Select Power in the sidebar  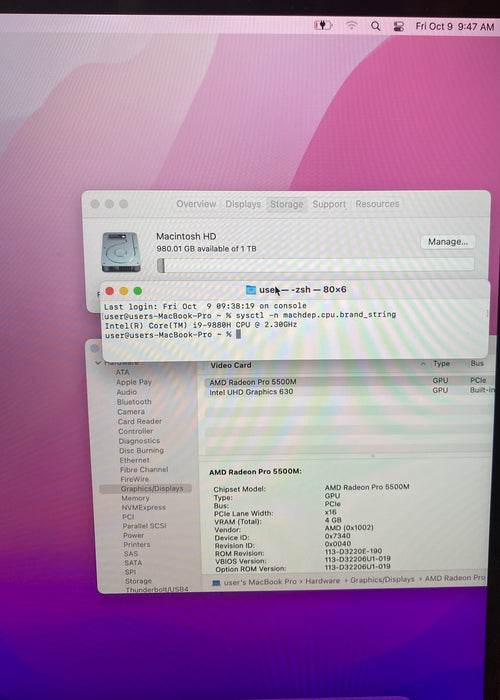pyautogui.click(x=133, y=535)
